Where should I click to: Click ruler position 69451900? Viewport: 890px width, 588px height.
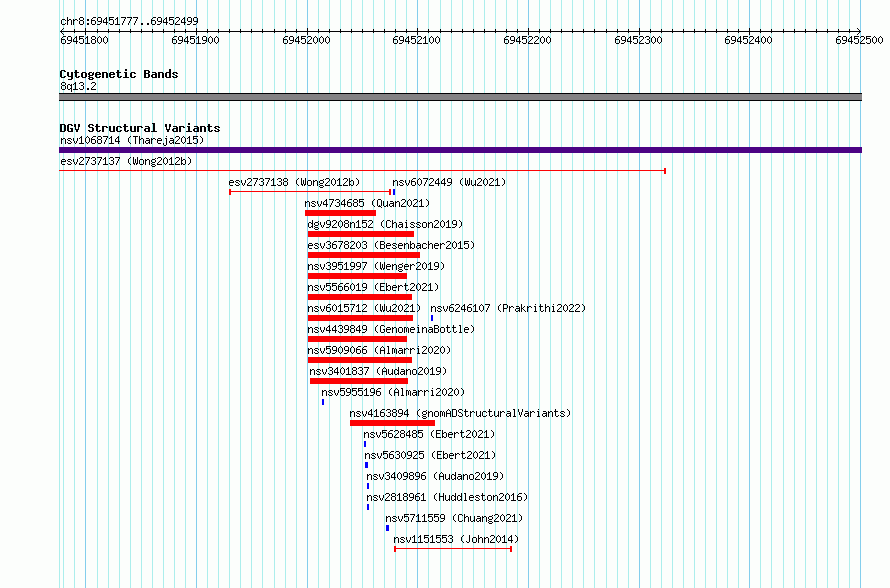point(195,40)
